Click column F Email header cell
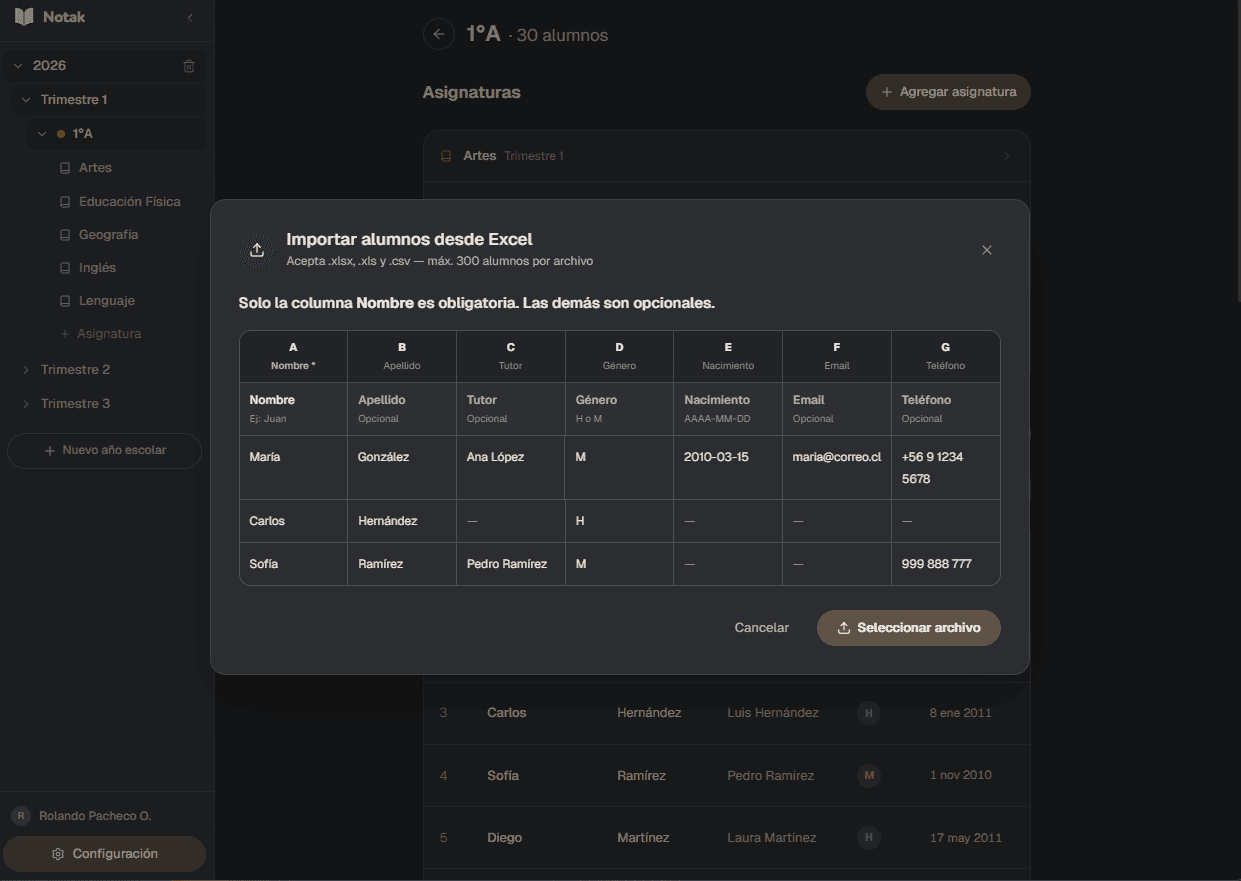Screen dimensions: 1241x881 [837, 356]
